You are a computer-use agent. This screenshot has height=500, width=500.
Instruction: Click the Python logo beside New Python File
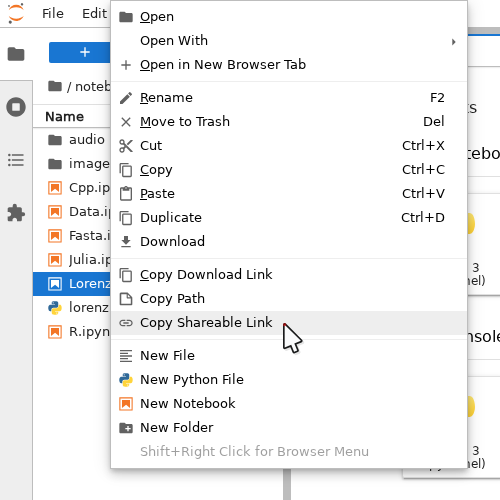pos(126,380)
